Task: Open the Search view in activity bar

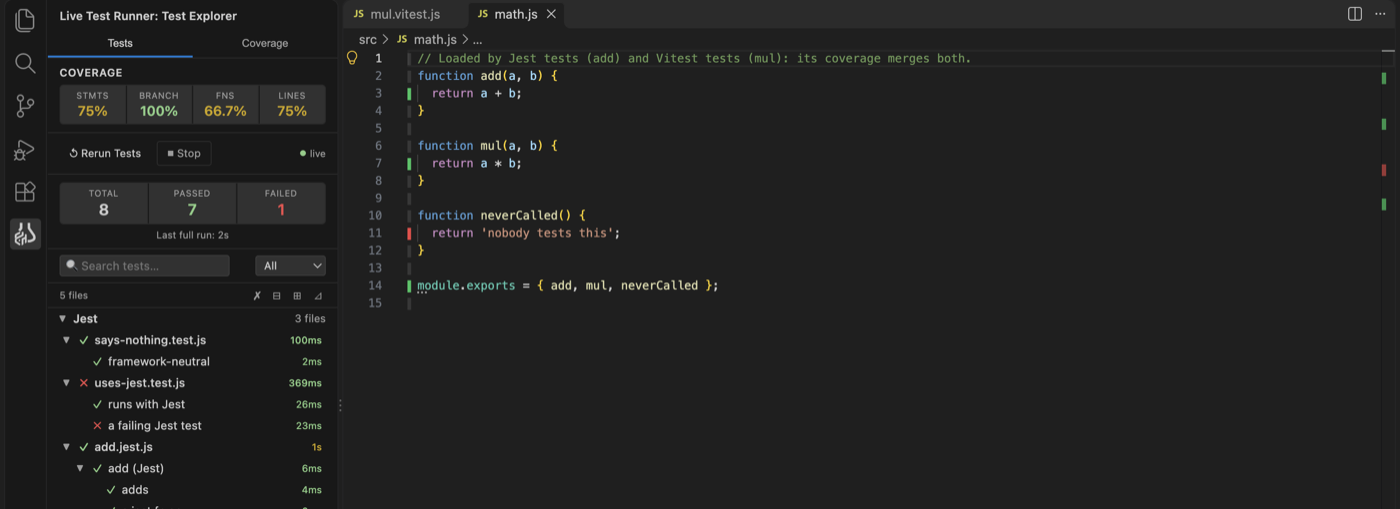Action: 25,63
